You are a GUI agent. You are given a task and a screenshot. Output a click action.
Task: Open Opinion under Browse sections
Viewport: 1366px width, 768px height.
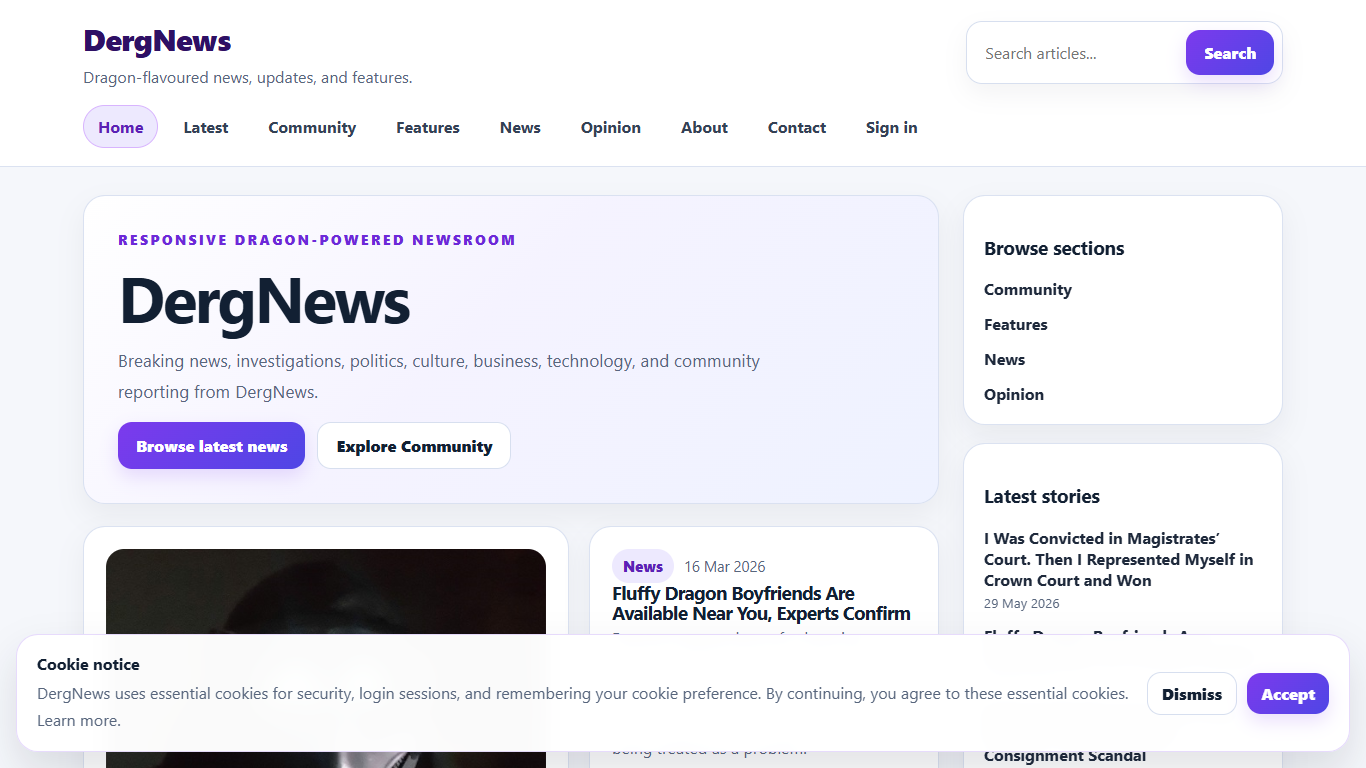pyautogui.click(x=1013, y=394)
